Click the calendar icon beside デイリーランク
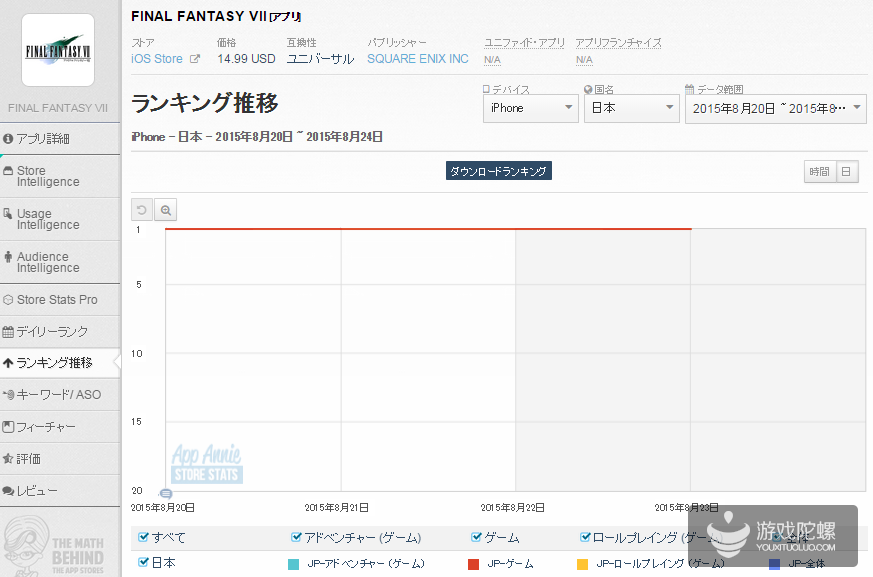The height and width of the screenshot is (577, 873). coord(9,331)
